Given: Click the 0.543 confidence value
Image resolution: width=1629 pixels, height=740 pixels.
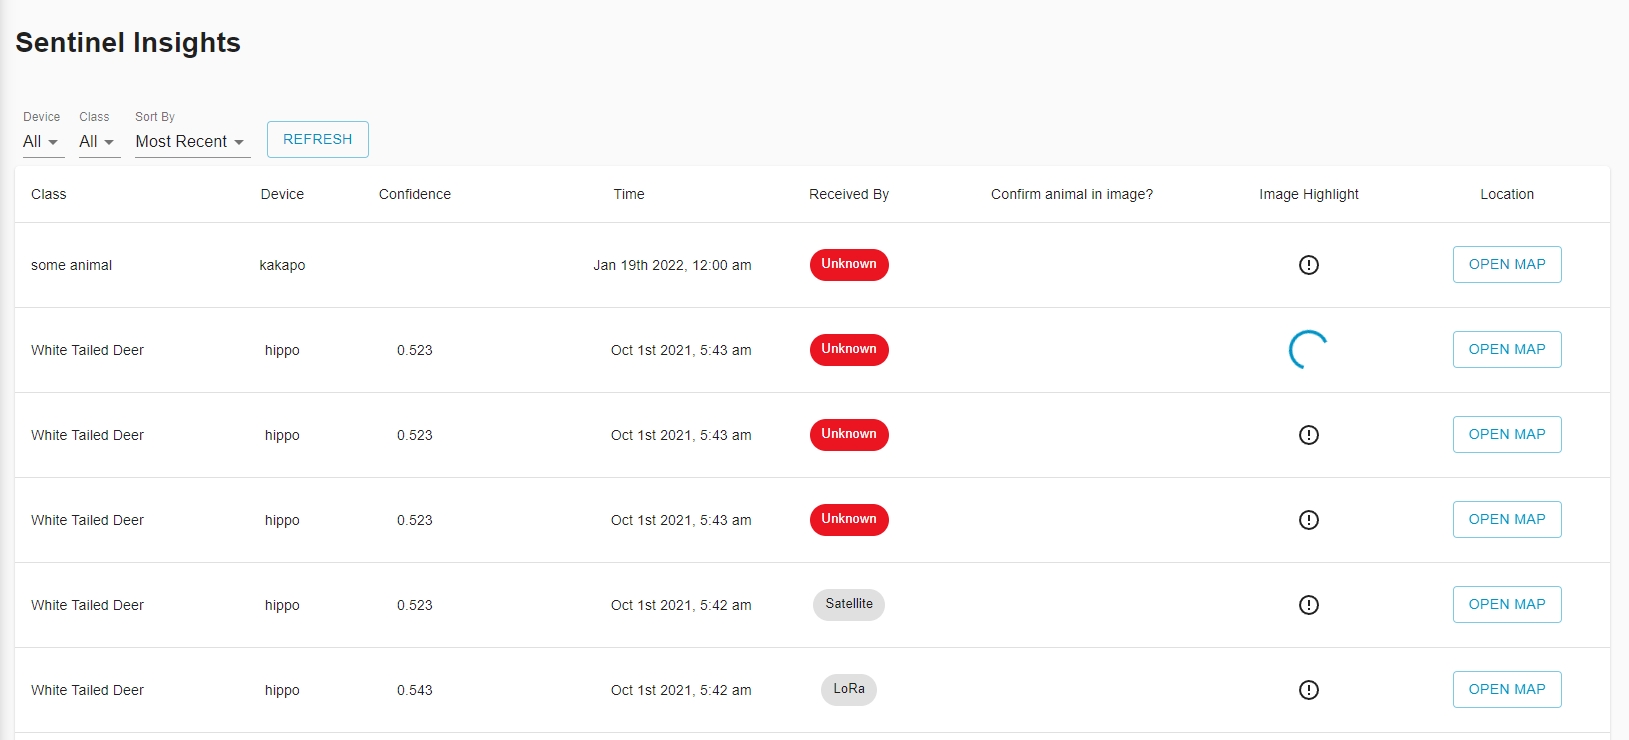Looking at the screenshot, I should click(414, 690).
